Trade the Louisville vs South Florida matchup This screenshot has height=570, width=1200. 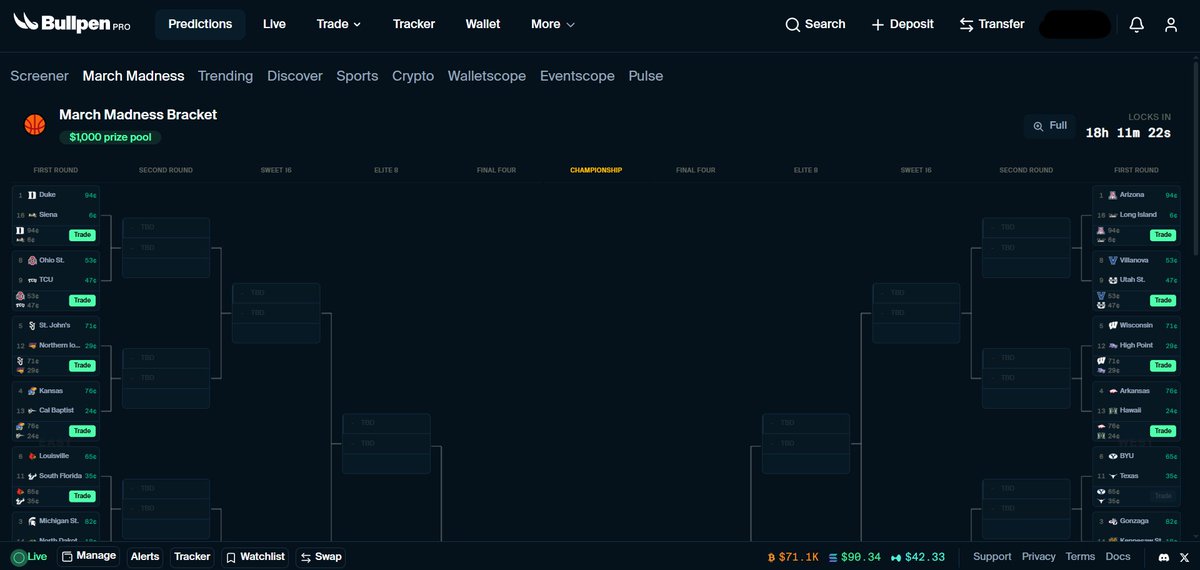(82, 496)
